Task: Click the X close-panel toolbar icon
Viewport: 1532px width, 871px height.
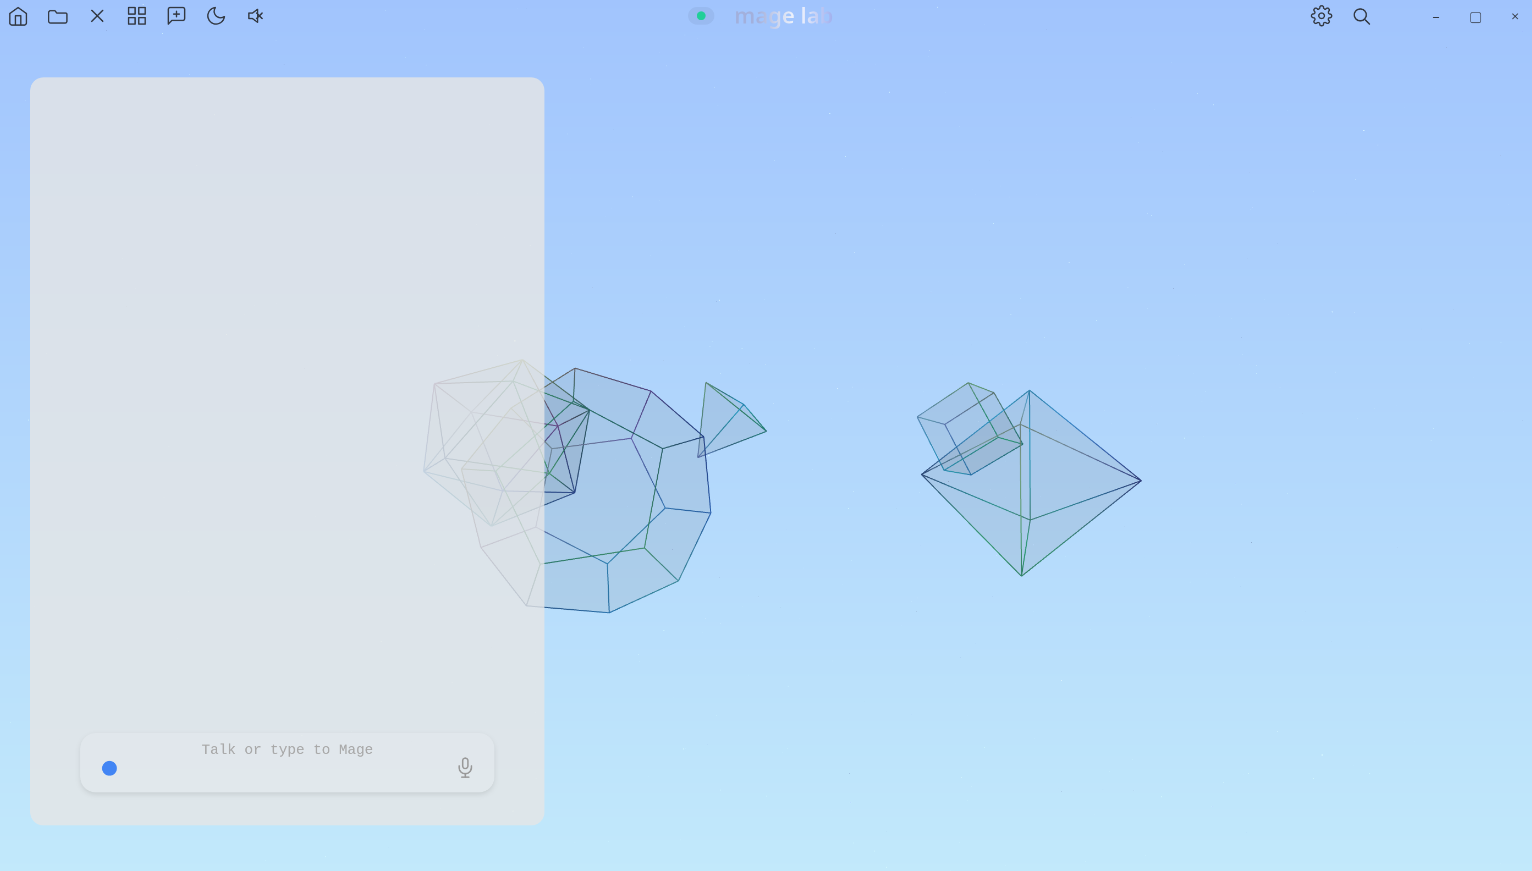Action: pyautogui.click(x=97, y=16)
